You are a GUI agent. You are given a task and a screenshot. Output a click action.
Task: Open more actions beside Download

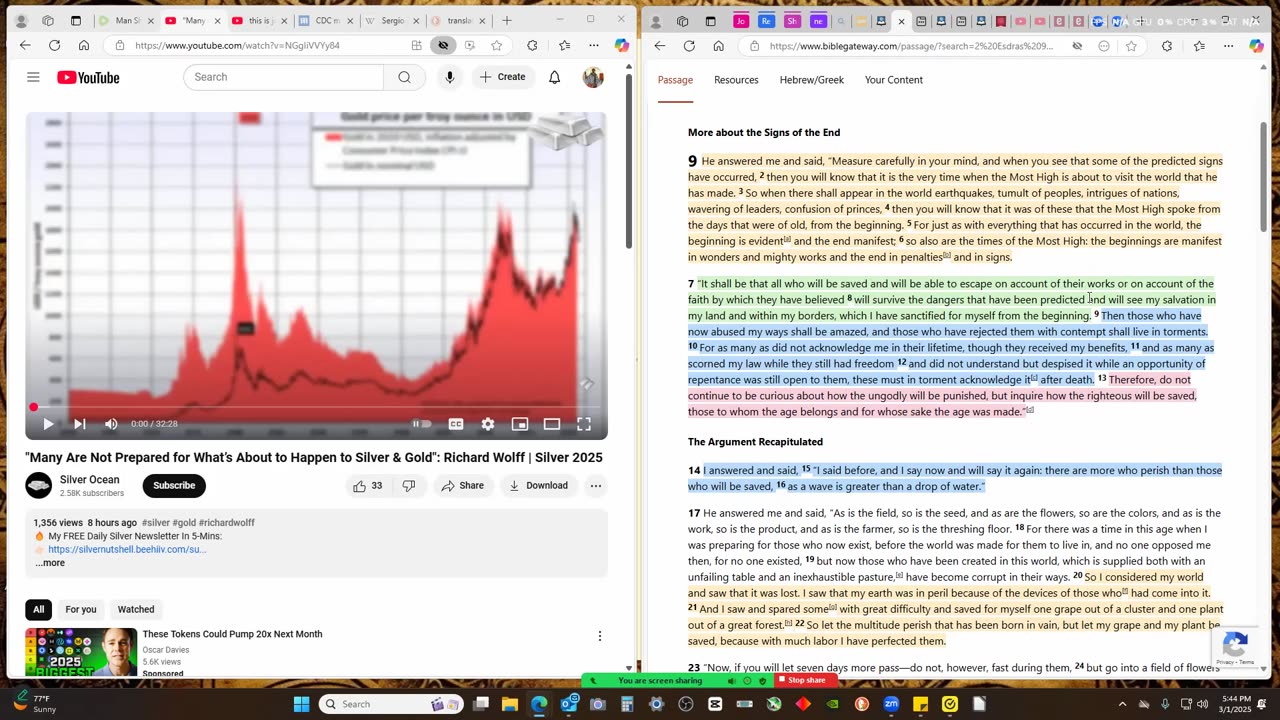tap(595, 486)
